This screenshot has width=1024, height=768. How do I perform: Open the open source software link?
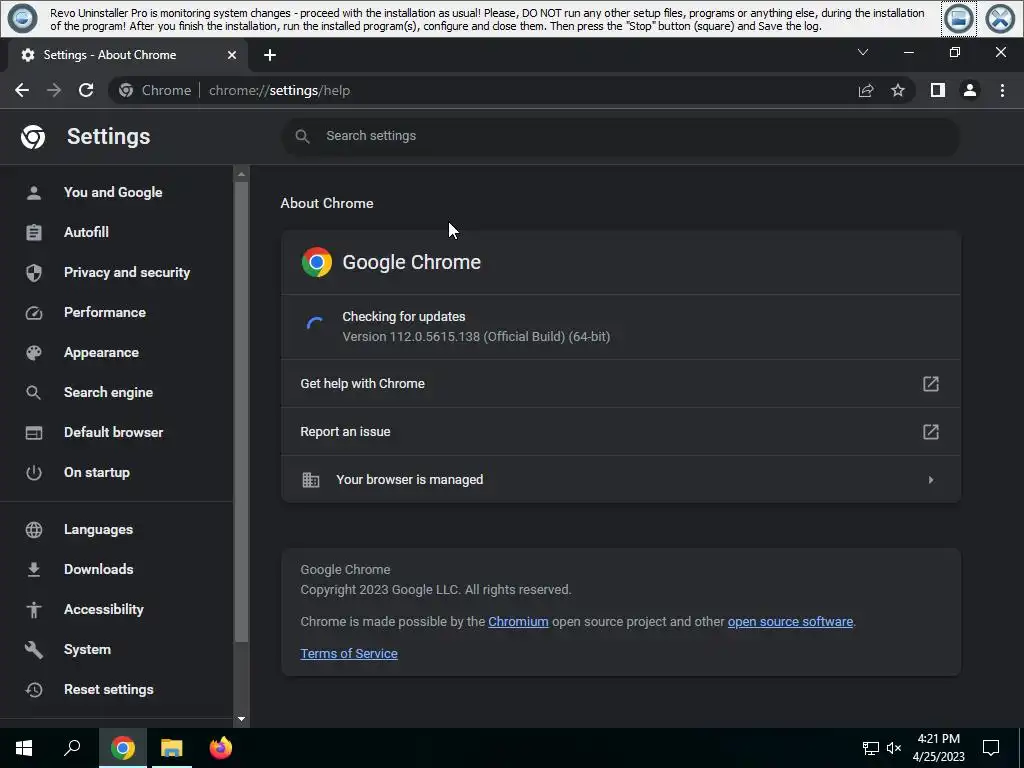pyautogui.click(x=790, y=622)
